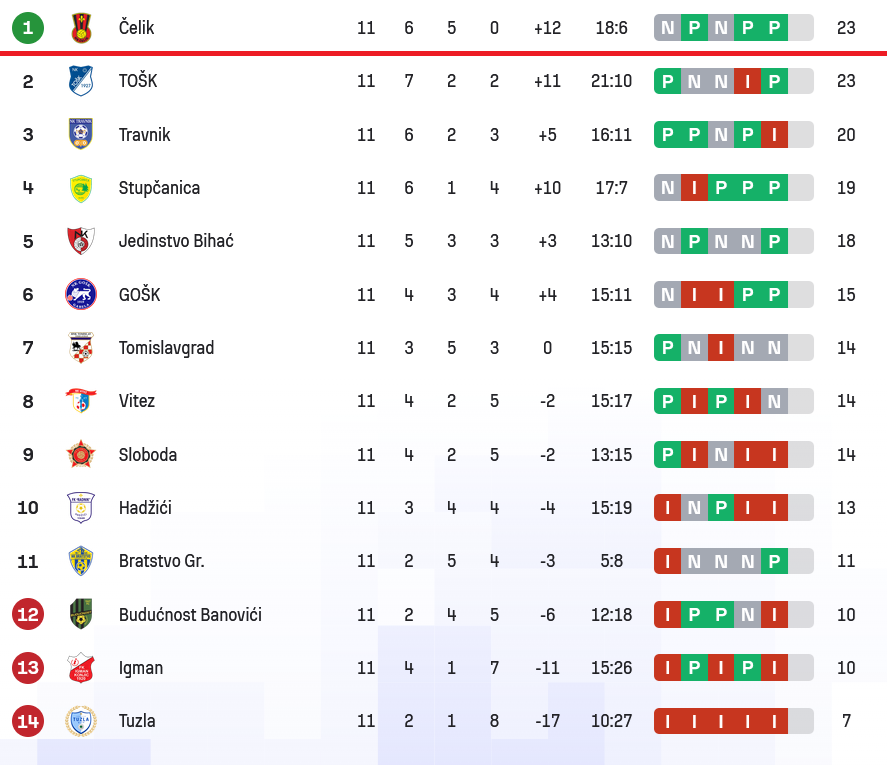Select the Tuzla club badge
The height and width of the screenshot is (765, 887).
coord(81,721)
